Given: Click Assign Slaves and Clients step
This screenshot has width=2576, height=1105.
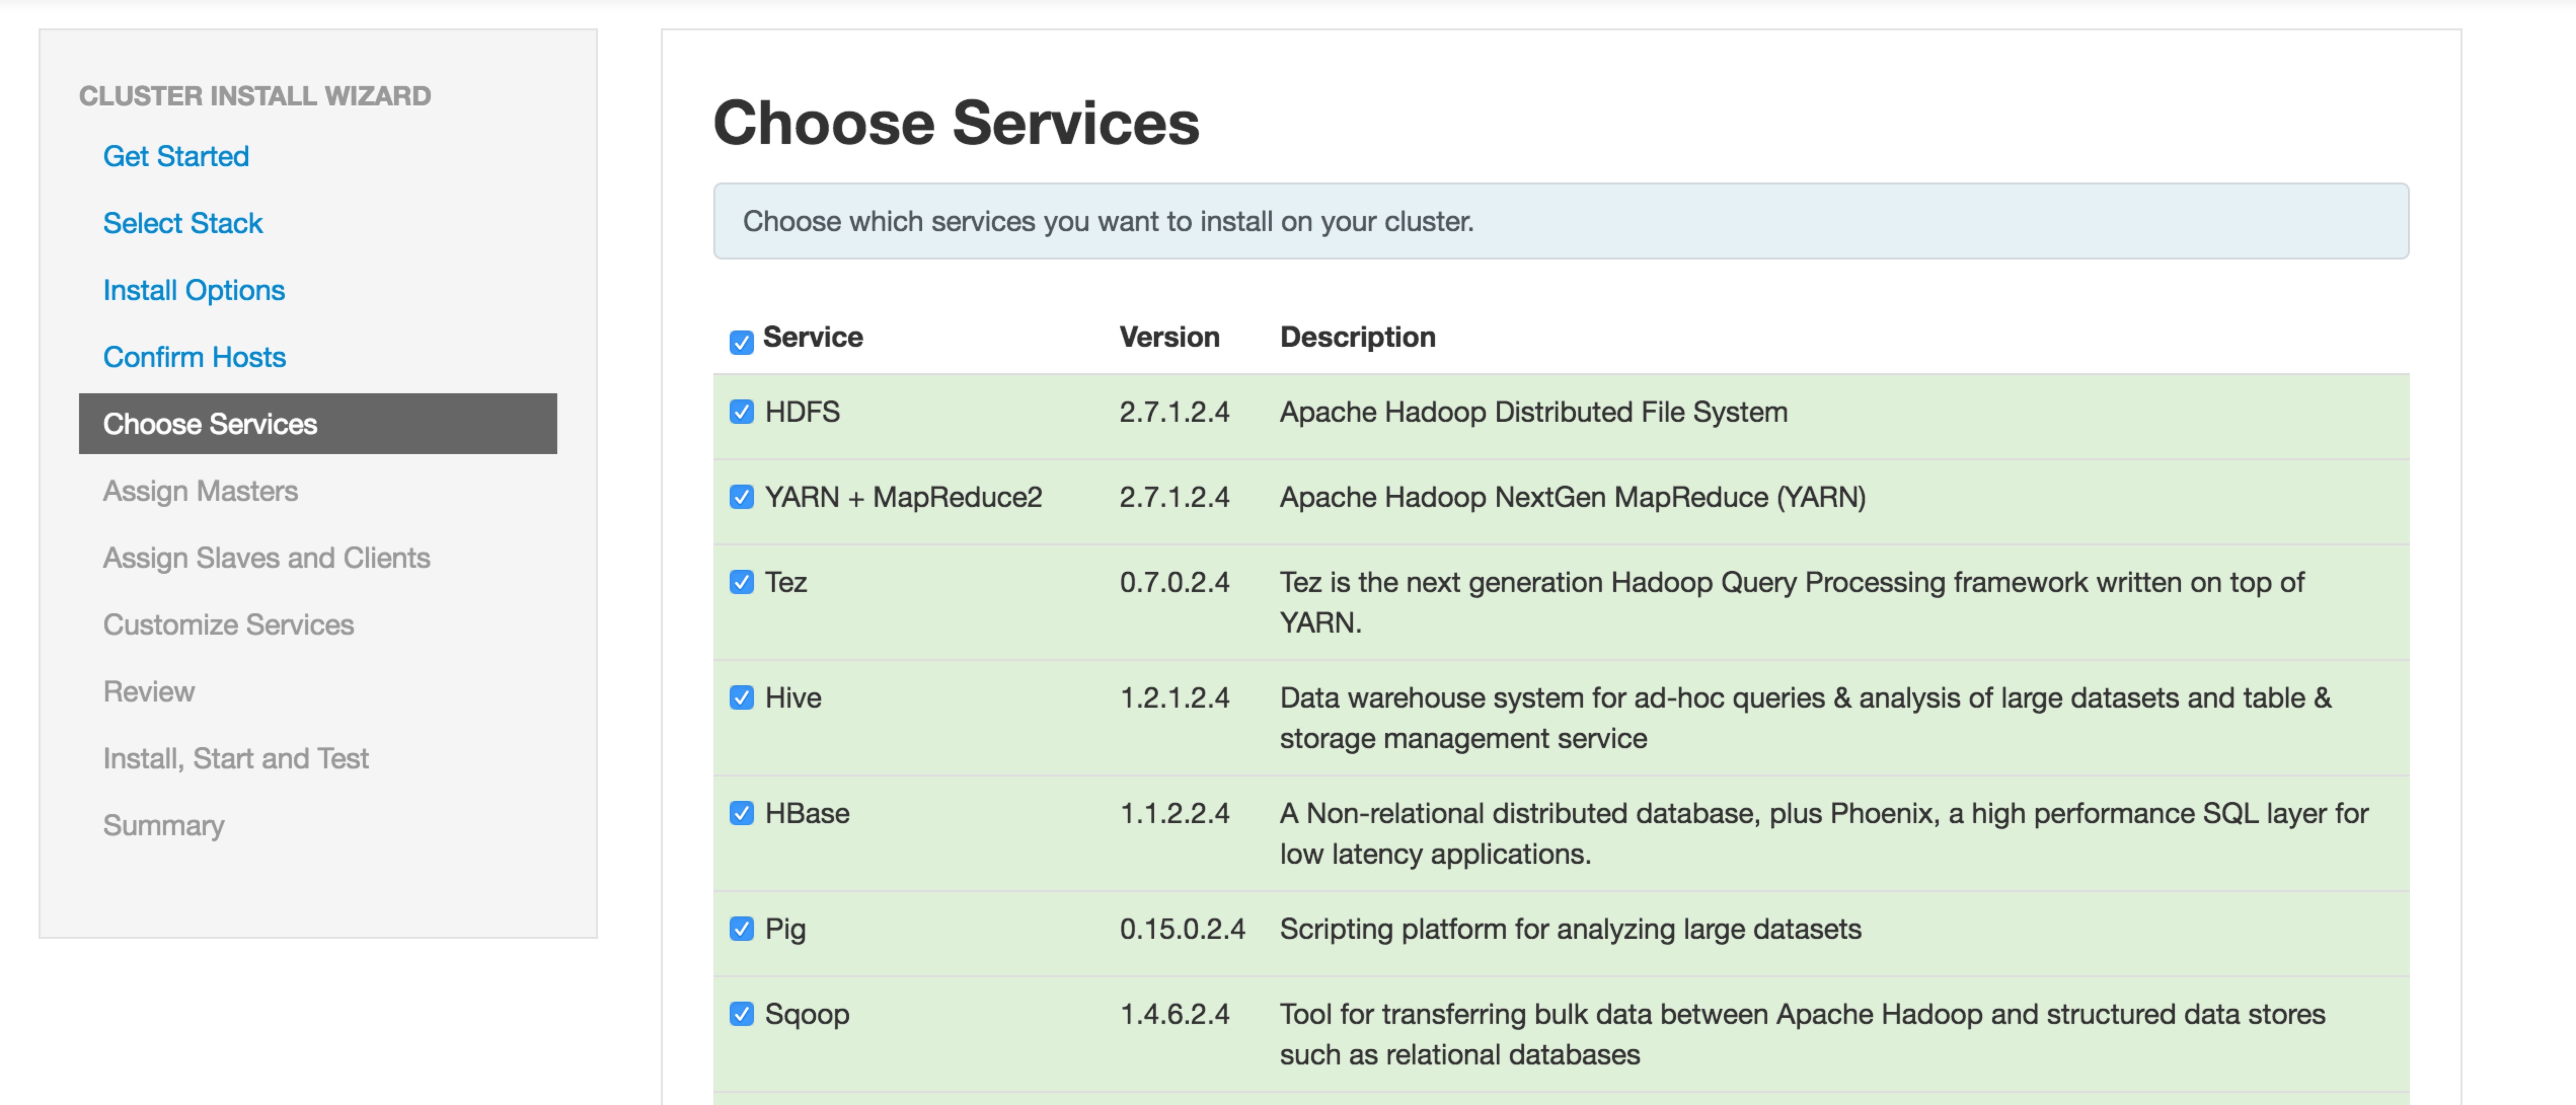Looking at the screenshot, I should click(x=266, y=558).
